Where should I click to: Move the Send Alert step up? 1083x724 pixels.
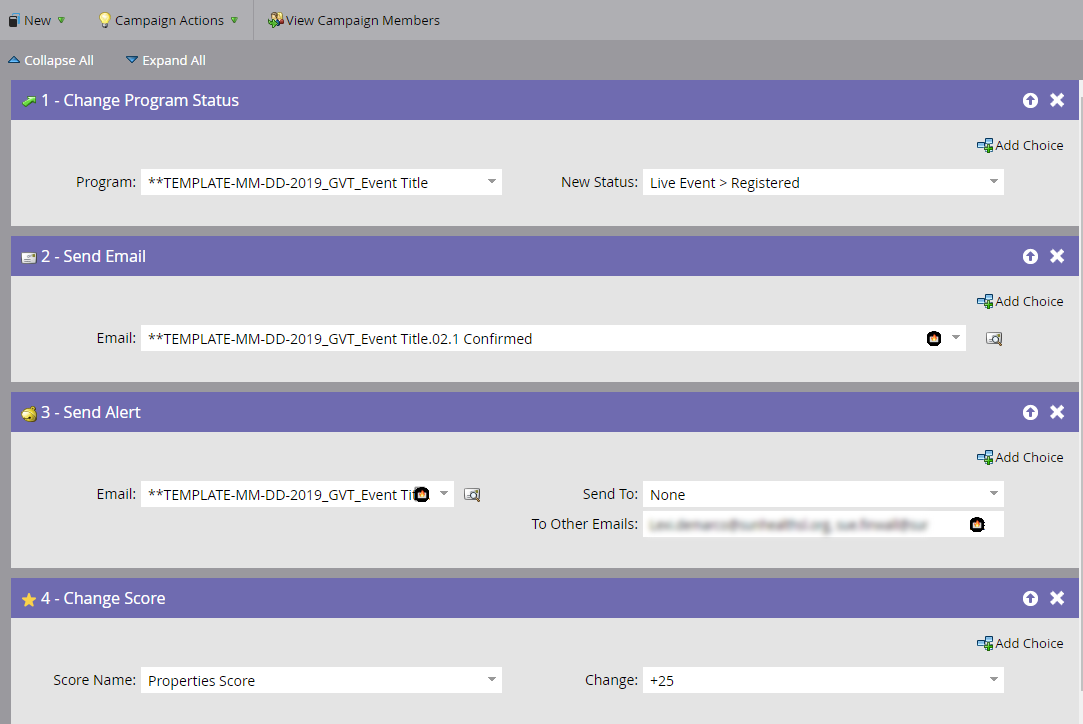1030,412
